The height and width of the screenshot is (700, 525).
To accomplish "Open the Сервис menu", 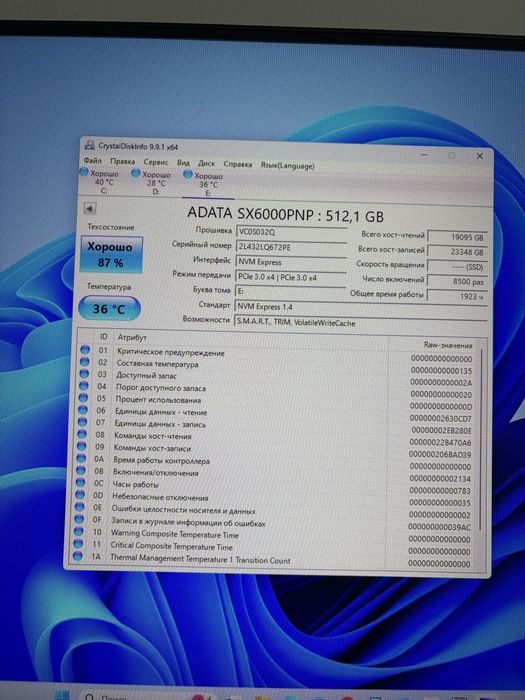I will pyautogui.click(x=156, y=162).
